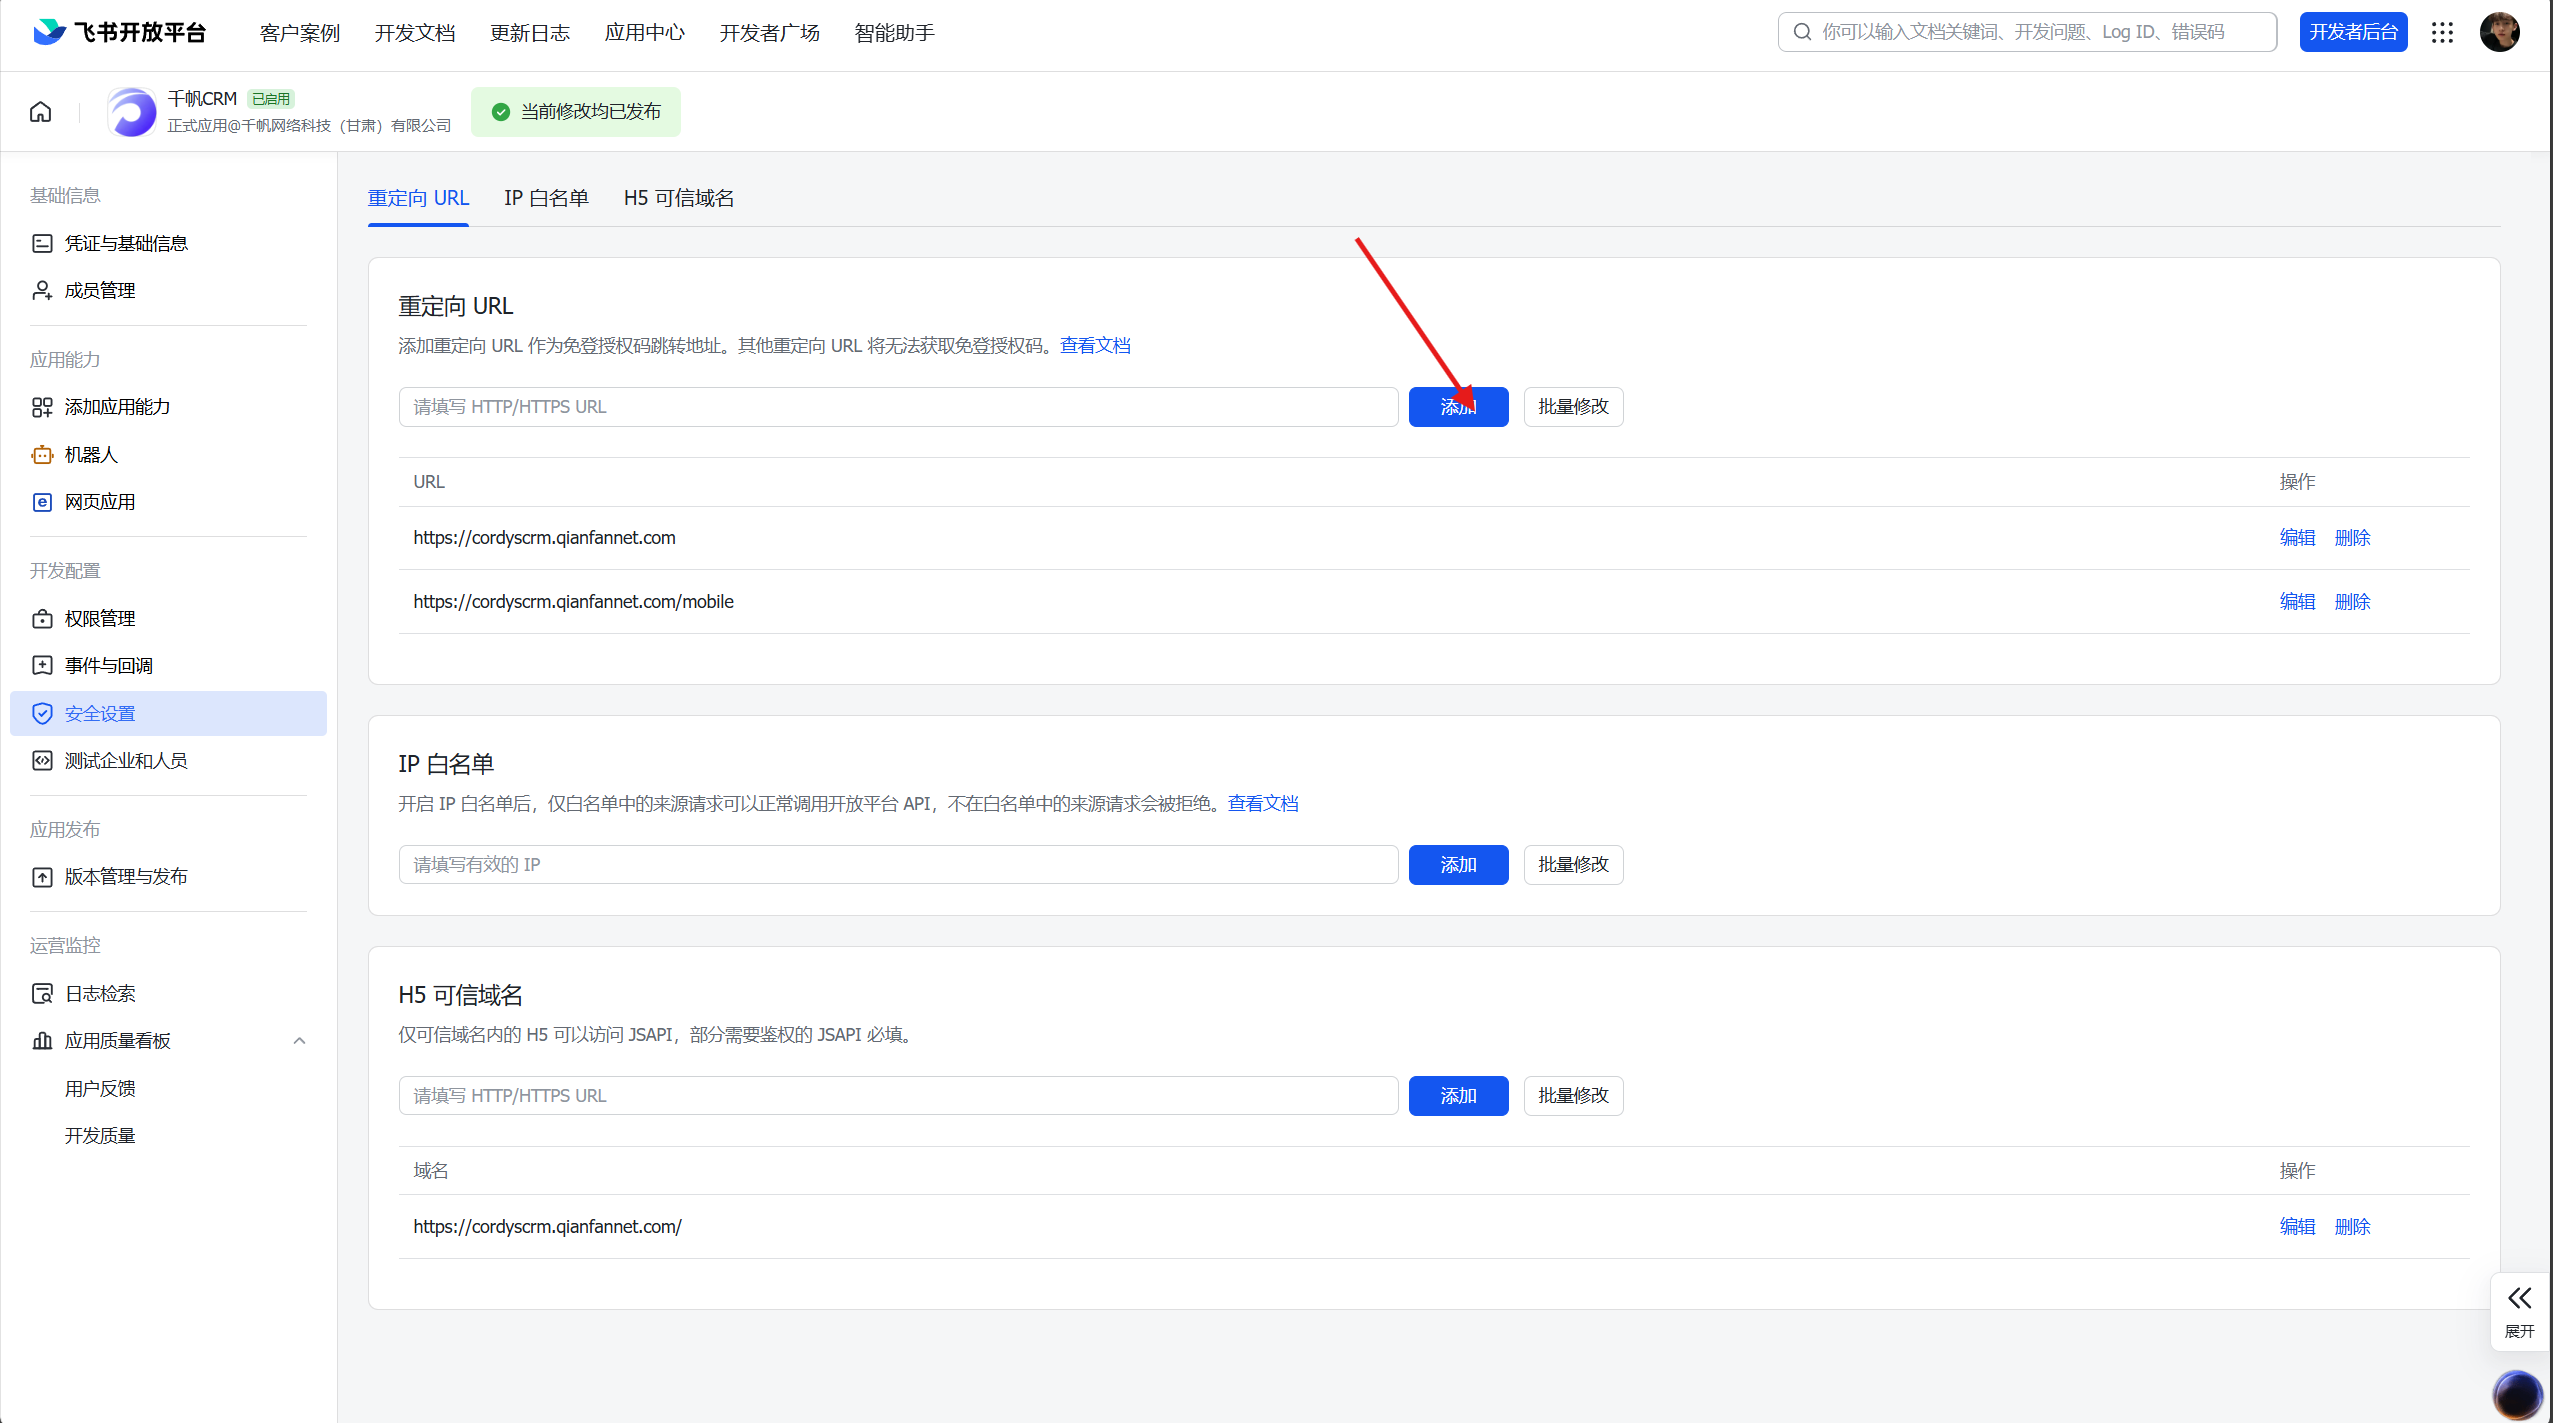Collapse the 应用质量看板 section chevron
The height and width of the screenshot is (1423, 2553).
click(x=299, y=1040)
